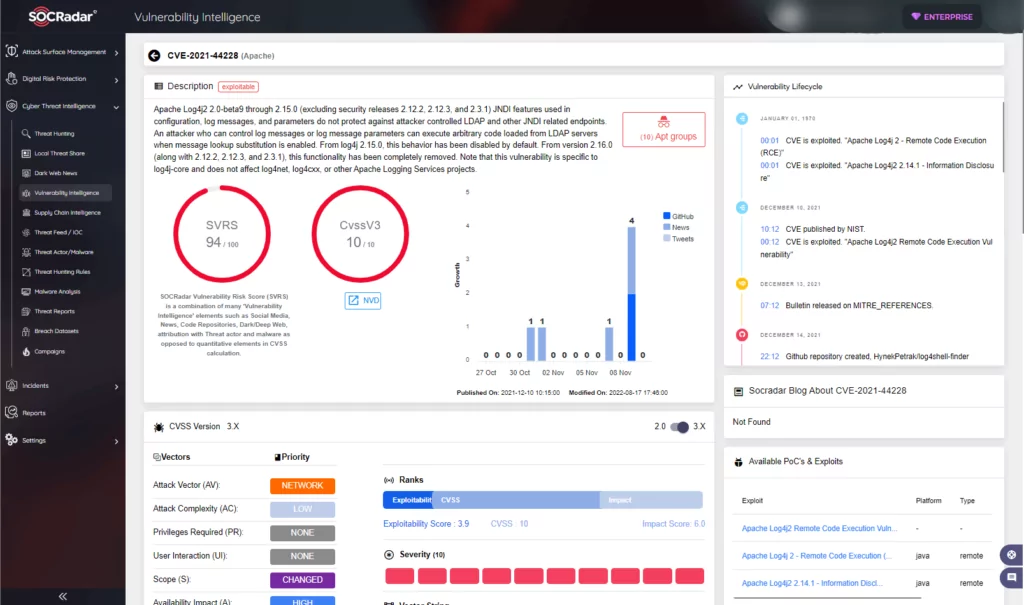Viewport: 1024px width, 605px height.
Task: Open the NVD external link button
Action: click(x=363, y=301)
